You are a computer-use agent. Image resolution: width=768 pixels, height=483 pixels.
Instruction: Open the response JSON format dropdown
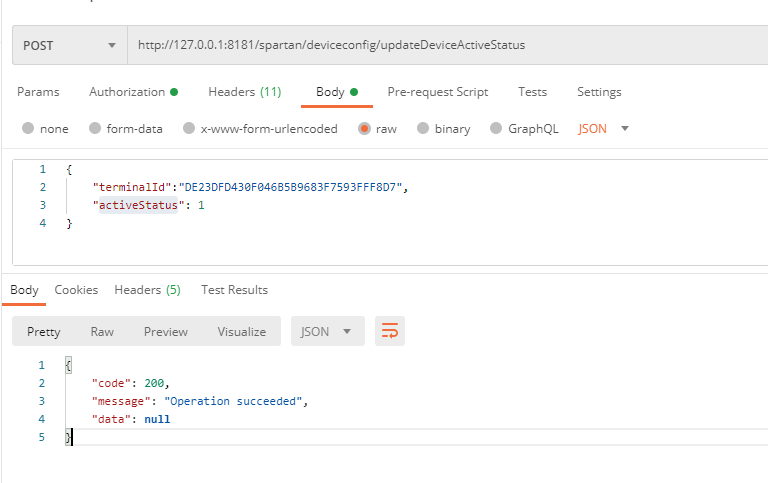(x=326, y=332)
